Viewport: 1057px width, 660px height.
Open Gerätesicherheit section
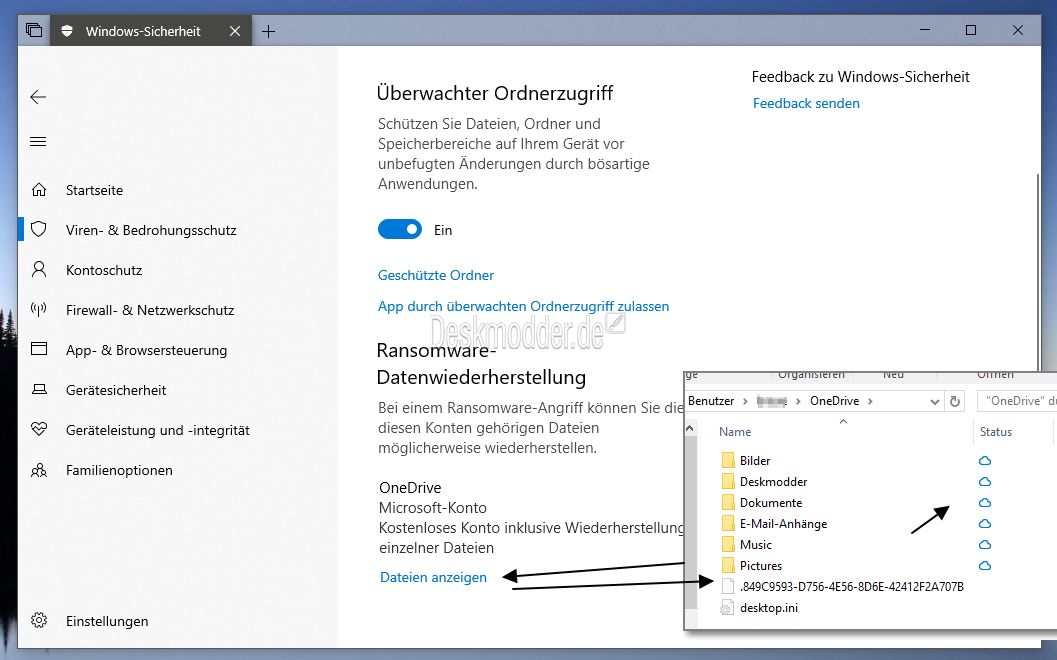pos(116,390)
